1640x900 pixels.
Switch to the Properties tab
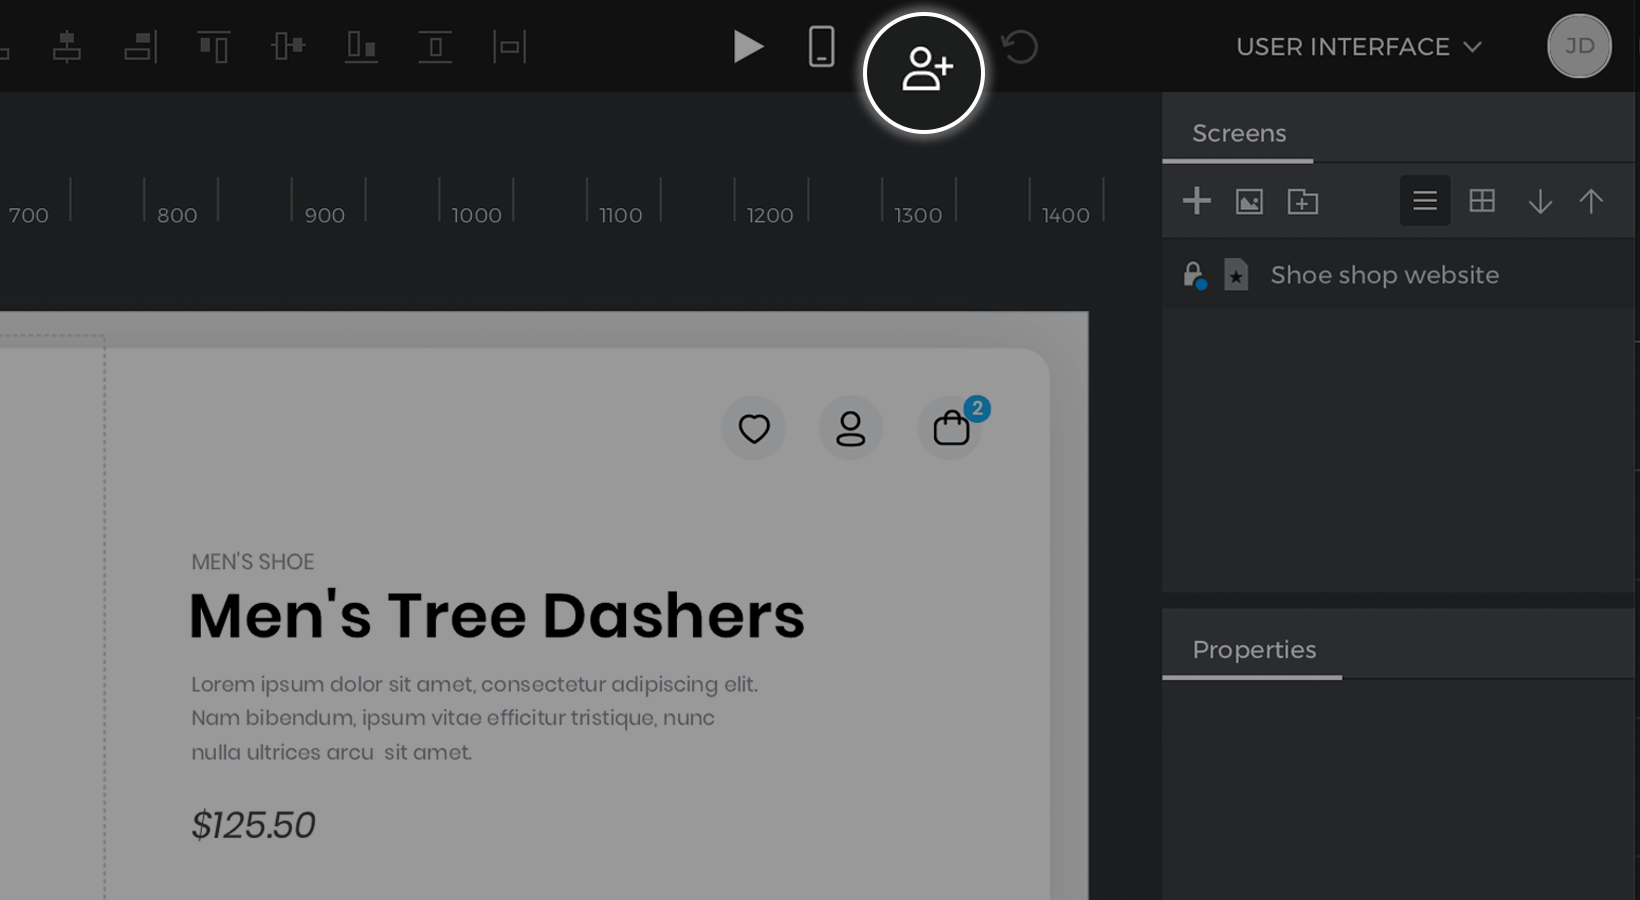[x=1254, y=650]
